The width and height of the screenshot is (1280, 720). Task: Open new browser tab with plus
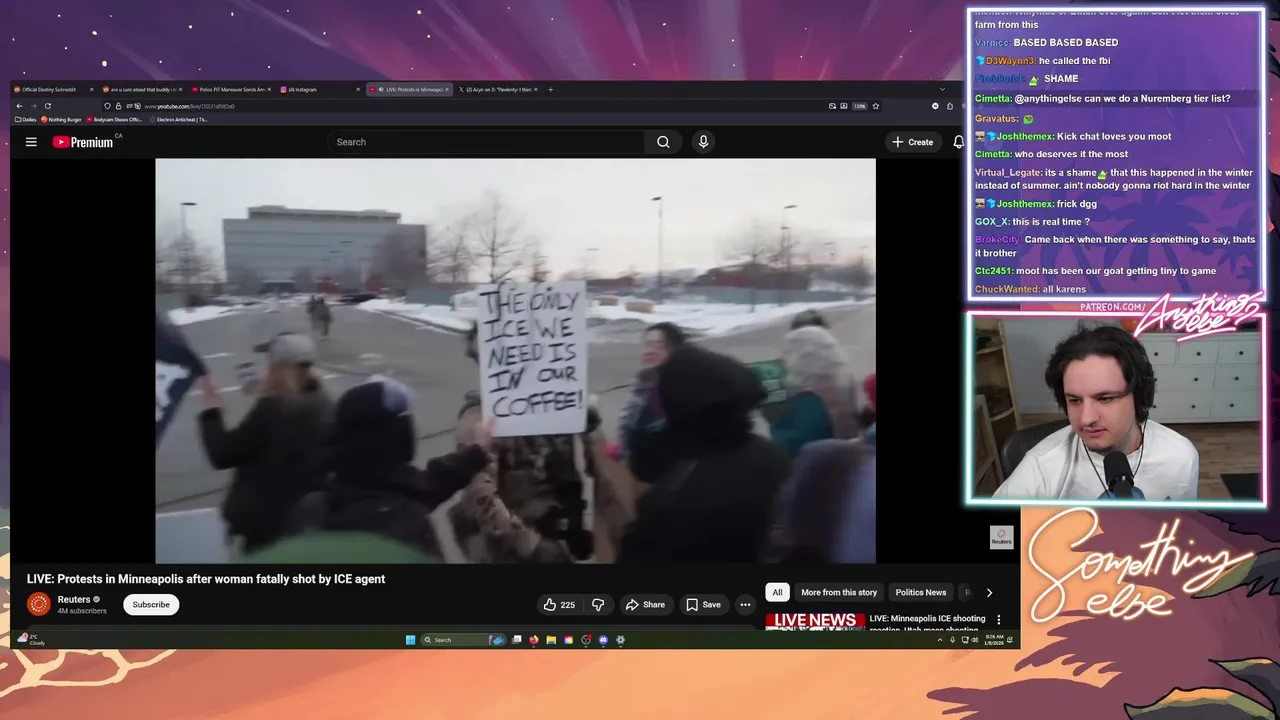(550, 89)
